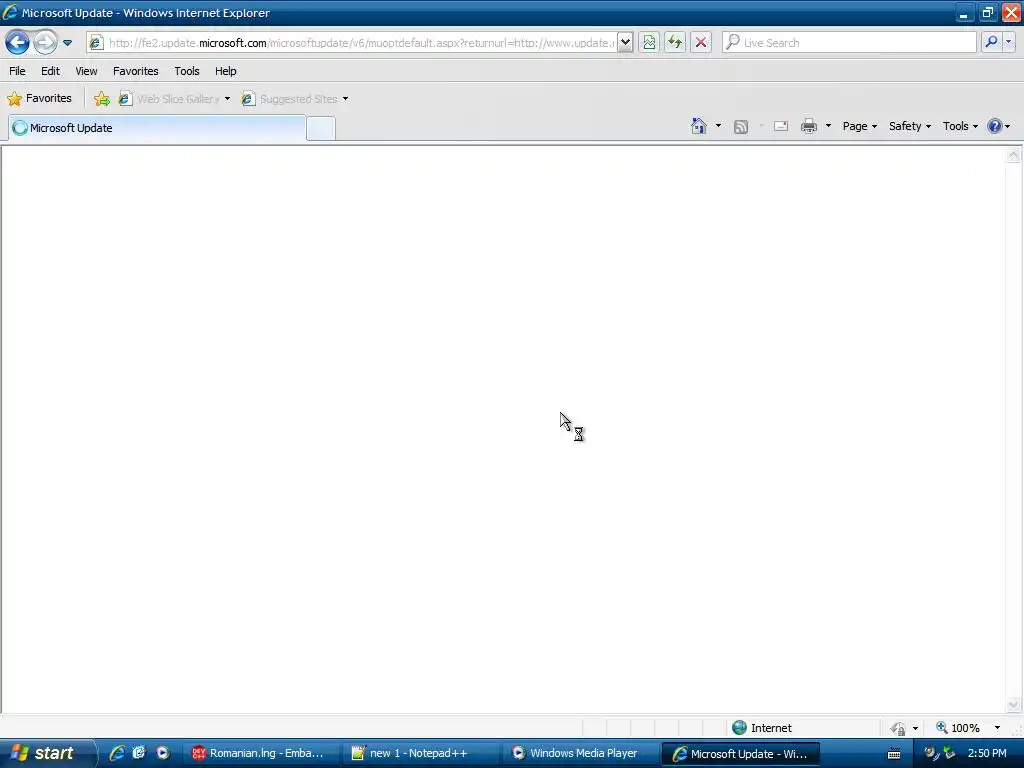Switch to new 1 - Notepad++ window
1024x768 pixels.
pyautogui.click(x=420, y=753)
